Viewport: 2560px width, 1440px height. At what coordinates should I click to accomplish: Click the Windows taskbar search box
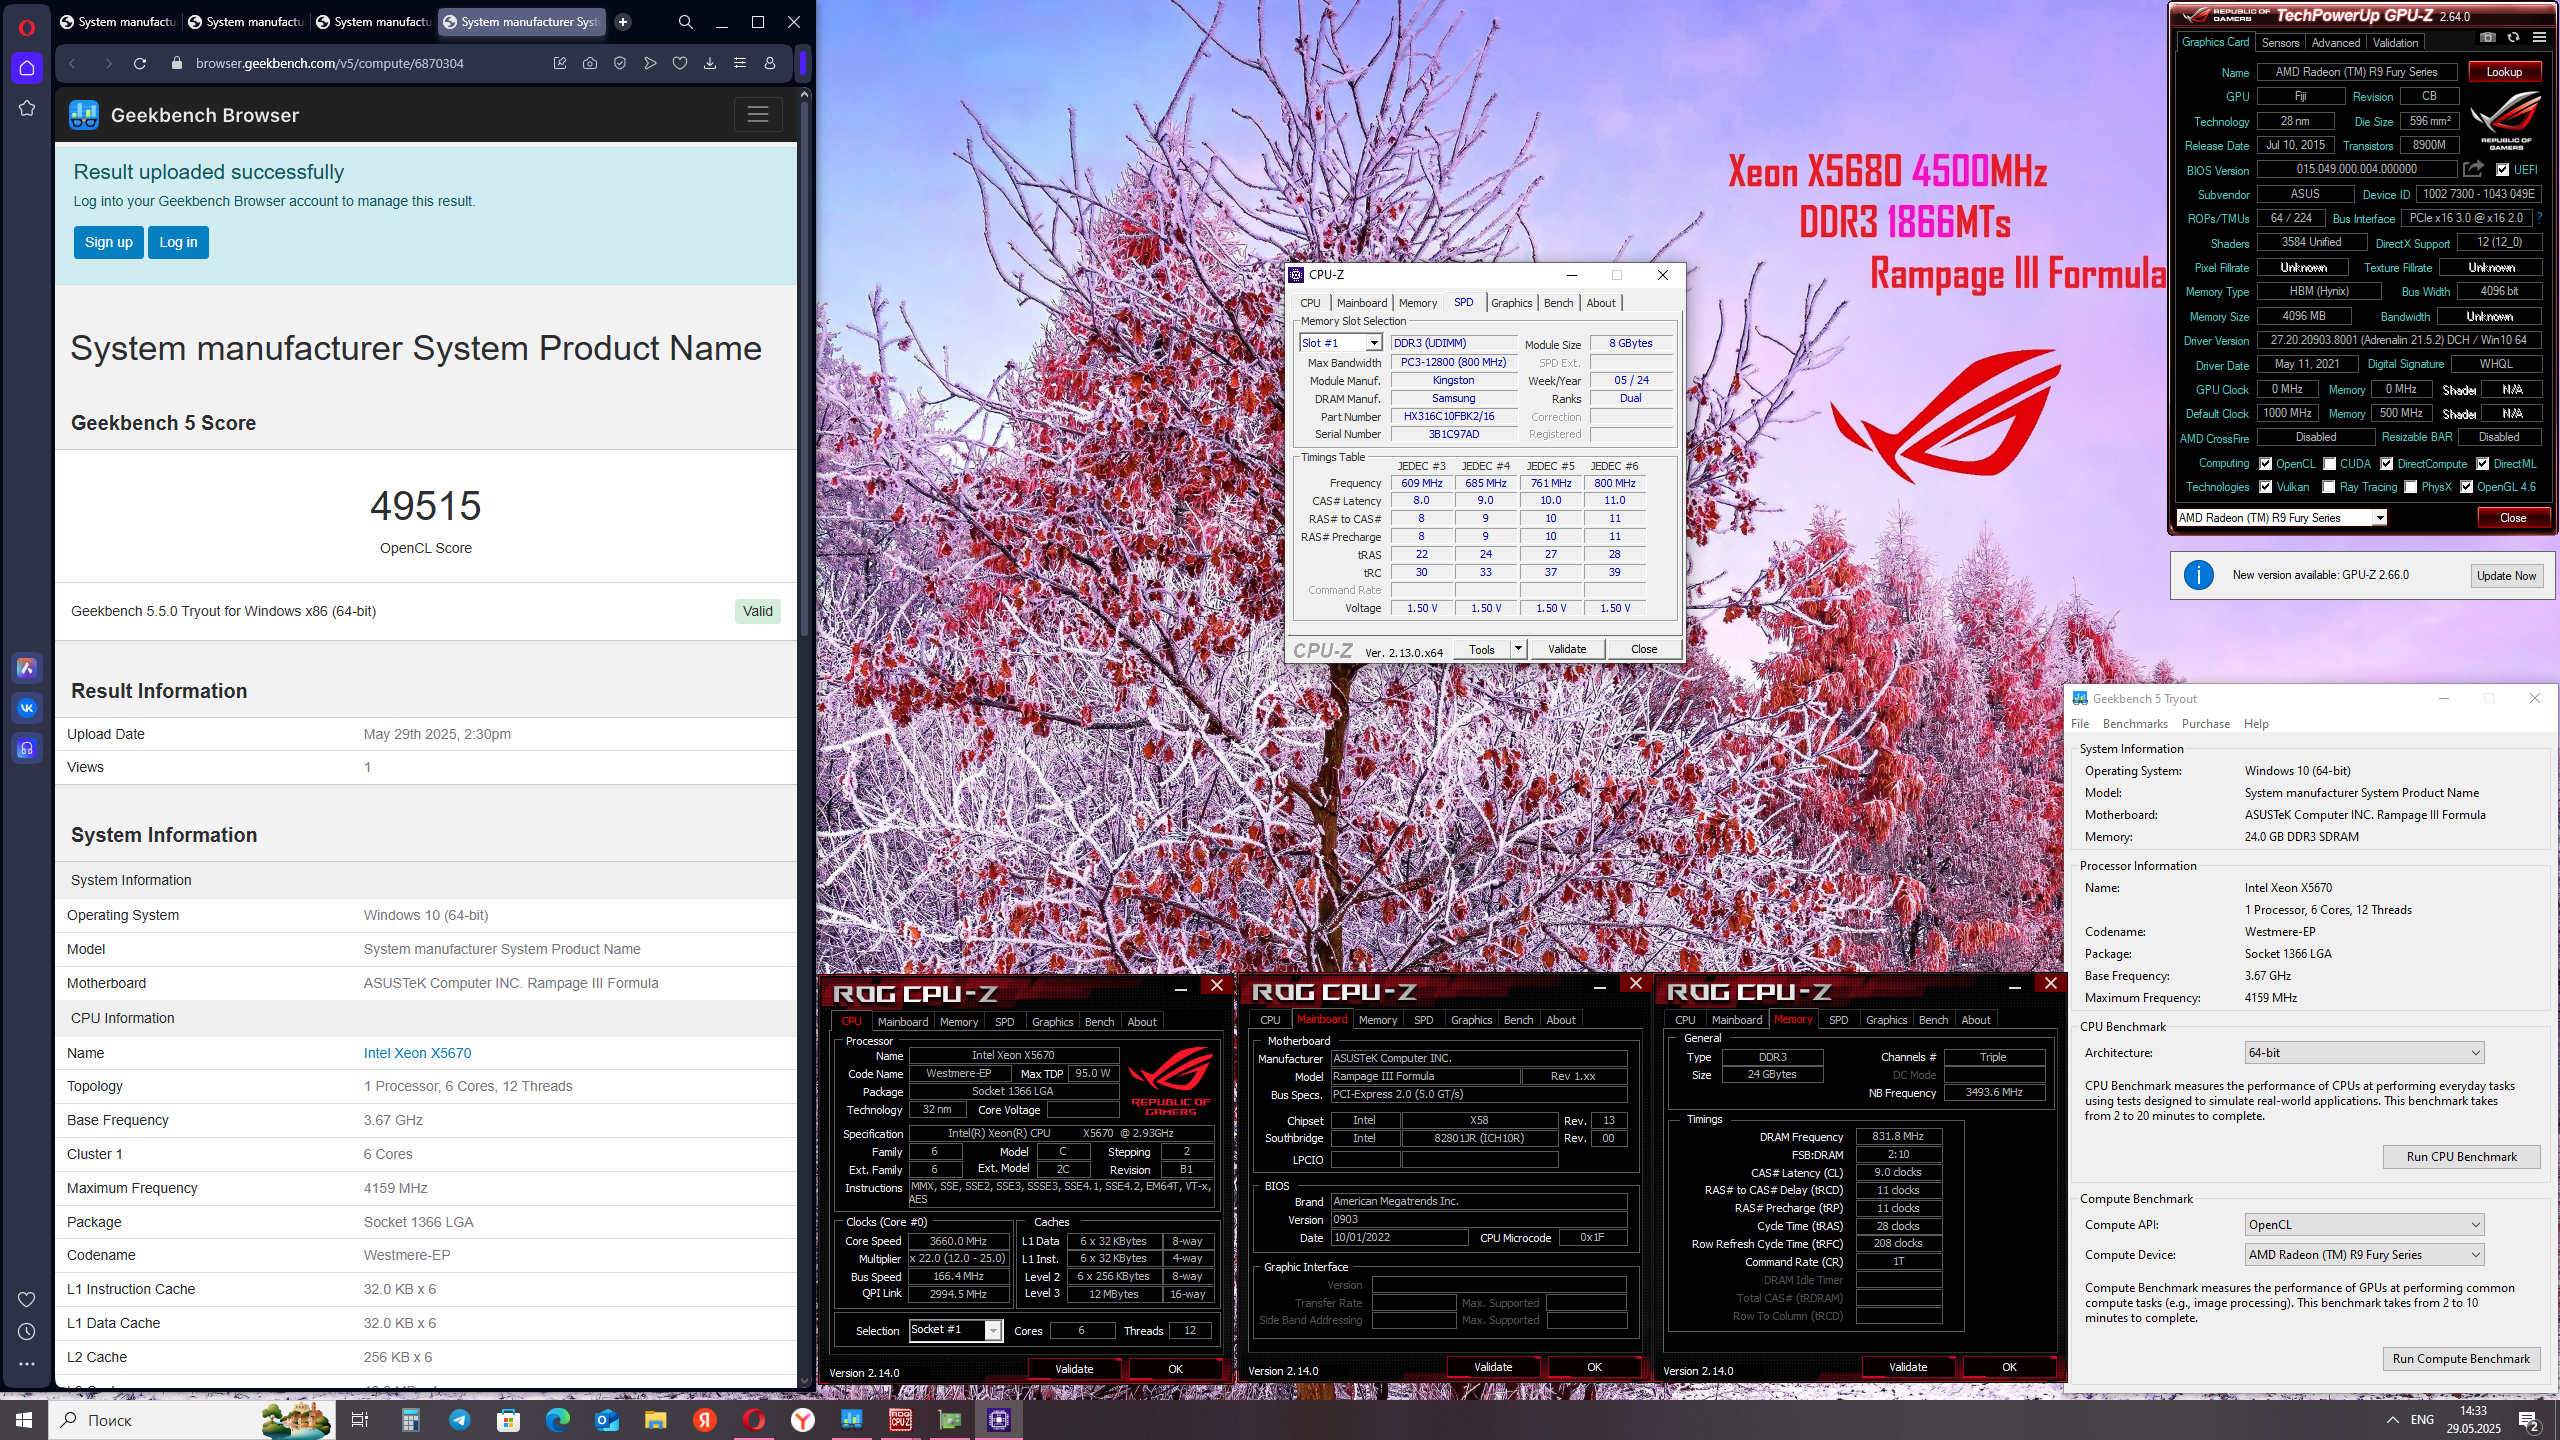(190, 1420)
